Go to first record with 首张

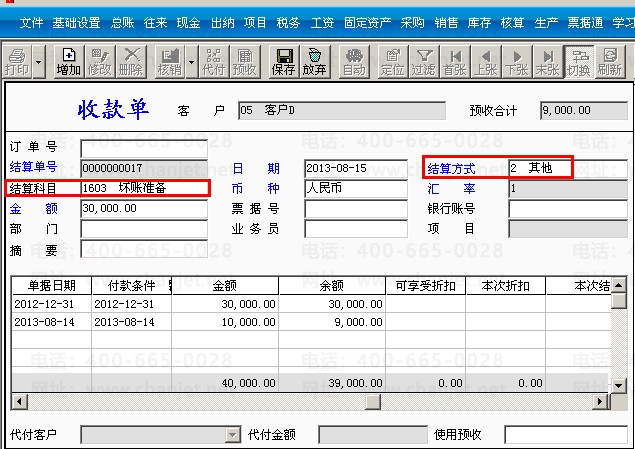455,62
